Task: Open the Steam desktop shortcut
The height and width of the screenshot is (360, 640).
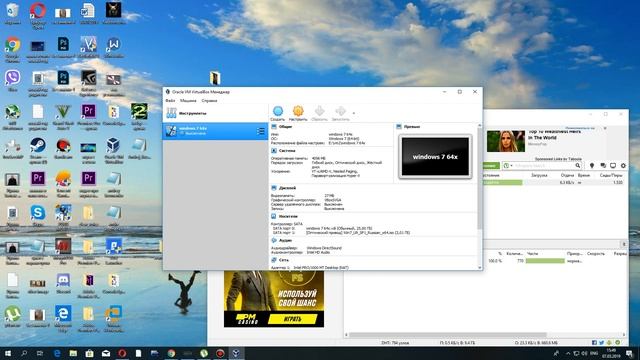Action: tap(38, 145)
